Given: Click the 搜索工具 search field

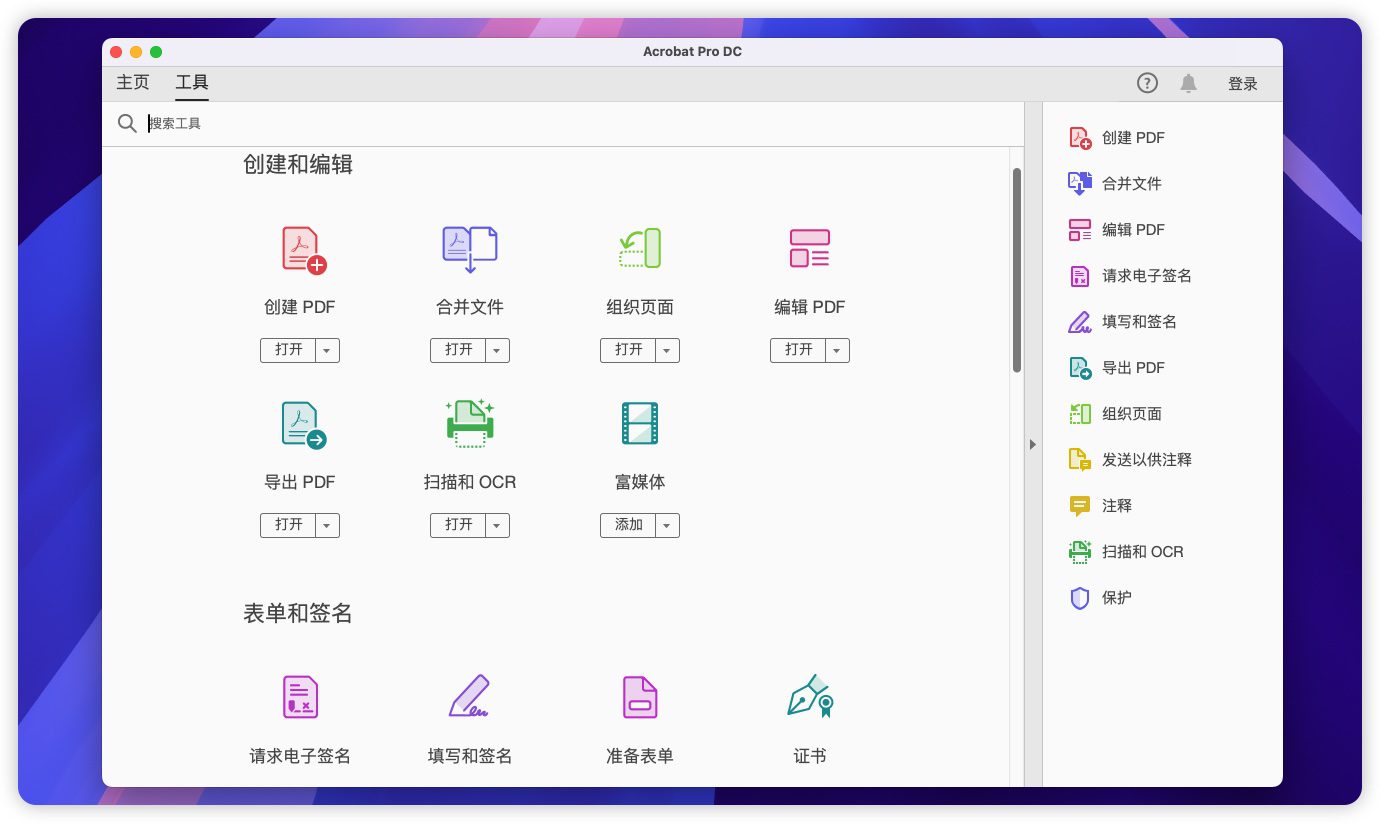Looking at the screenshot, I should (x=500, y=123).
